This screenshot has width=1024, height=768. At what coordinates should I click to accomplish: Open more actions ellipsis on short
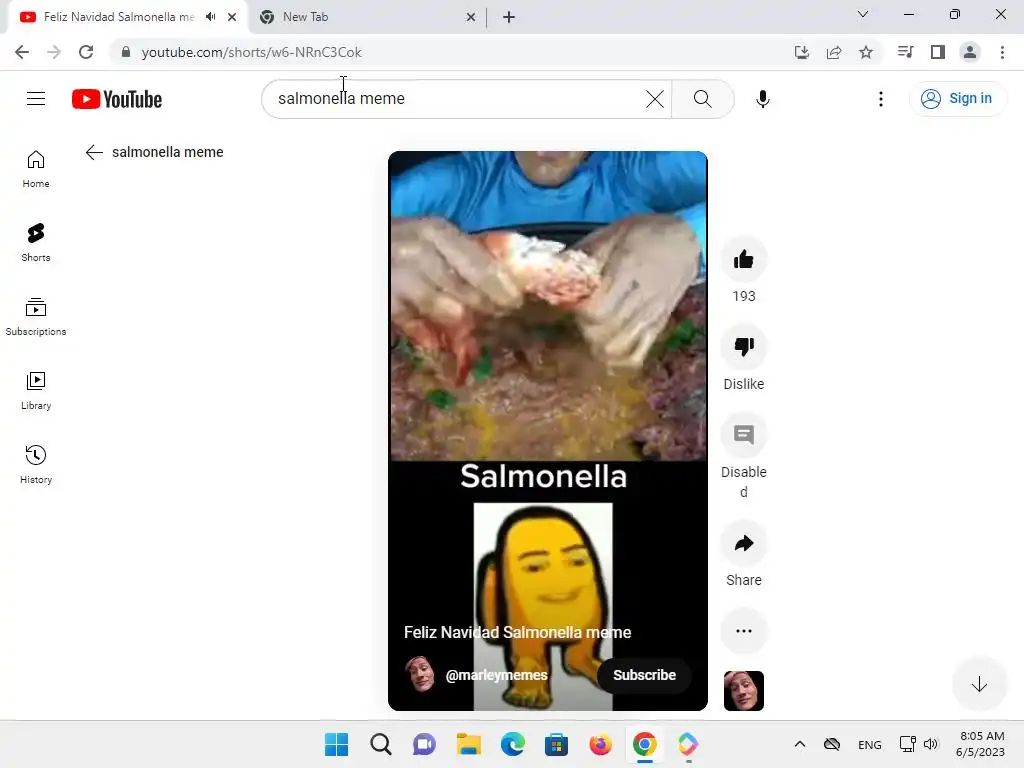click(743, 631)
